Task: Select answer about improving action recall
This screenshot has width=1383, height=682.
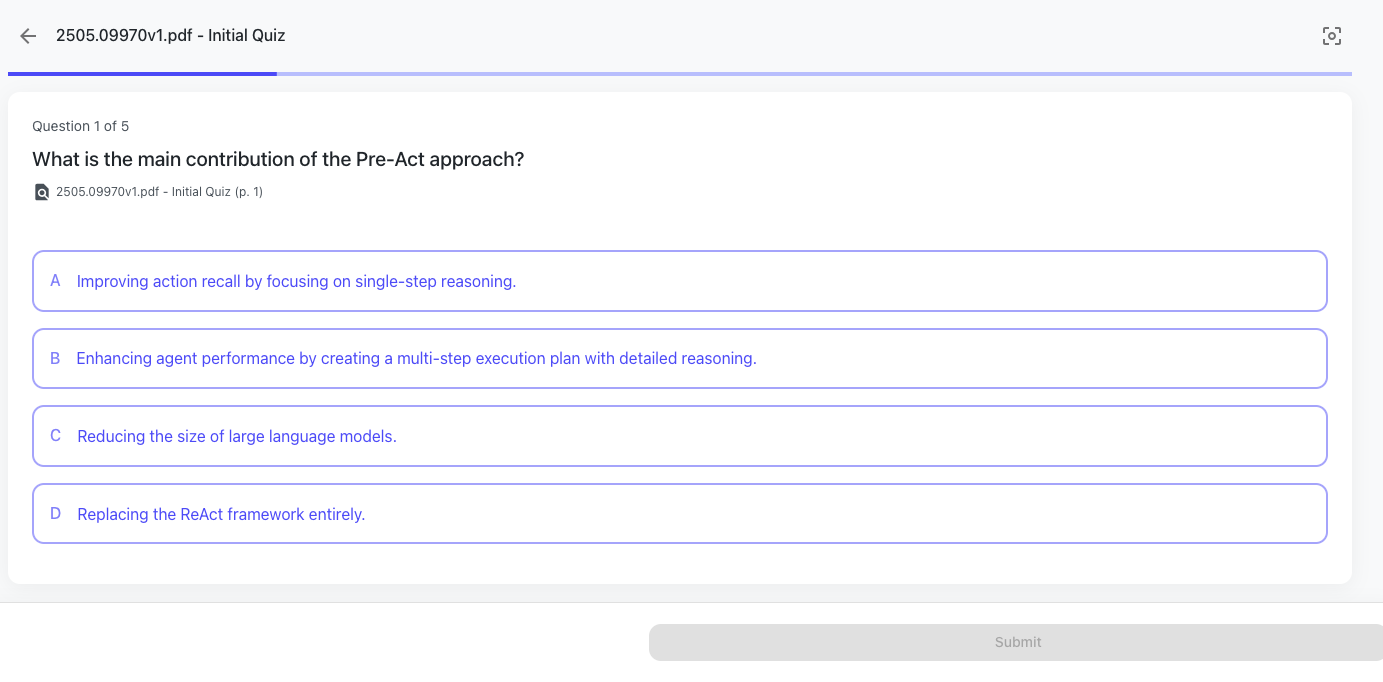Action: pyautogui.click(x=296, y=282)
